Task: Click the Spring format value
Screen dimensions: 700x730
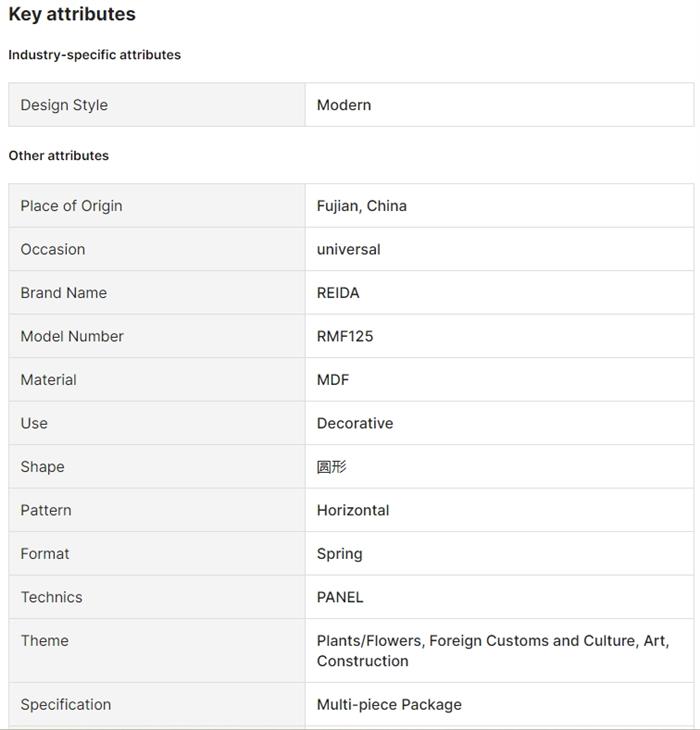Action: tap(340, 554)
